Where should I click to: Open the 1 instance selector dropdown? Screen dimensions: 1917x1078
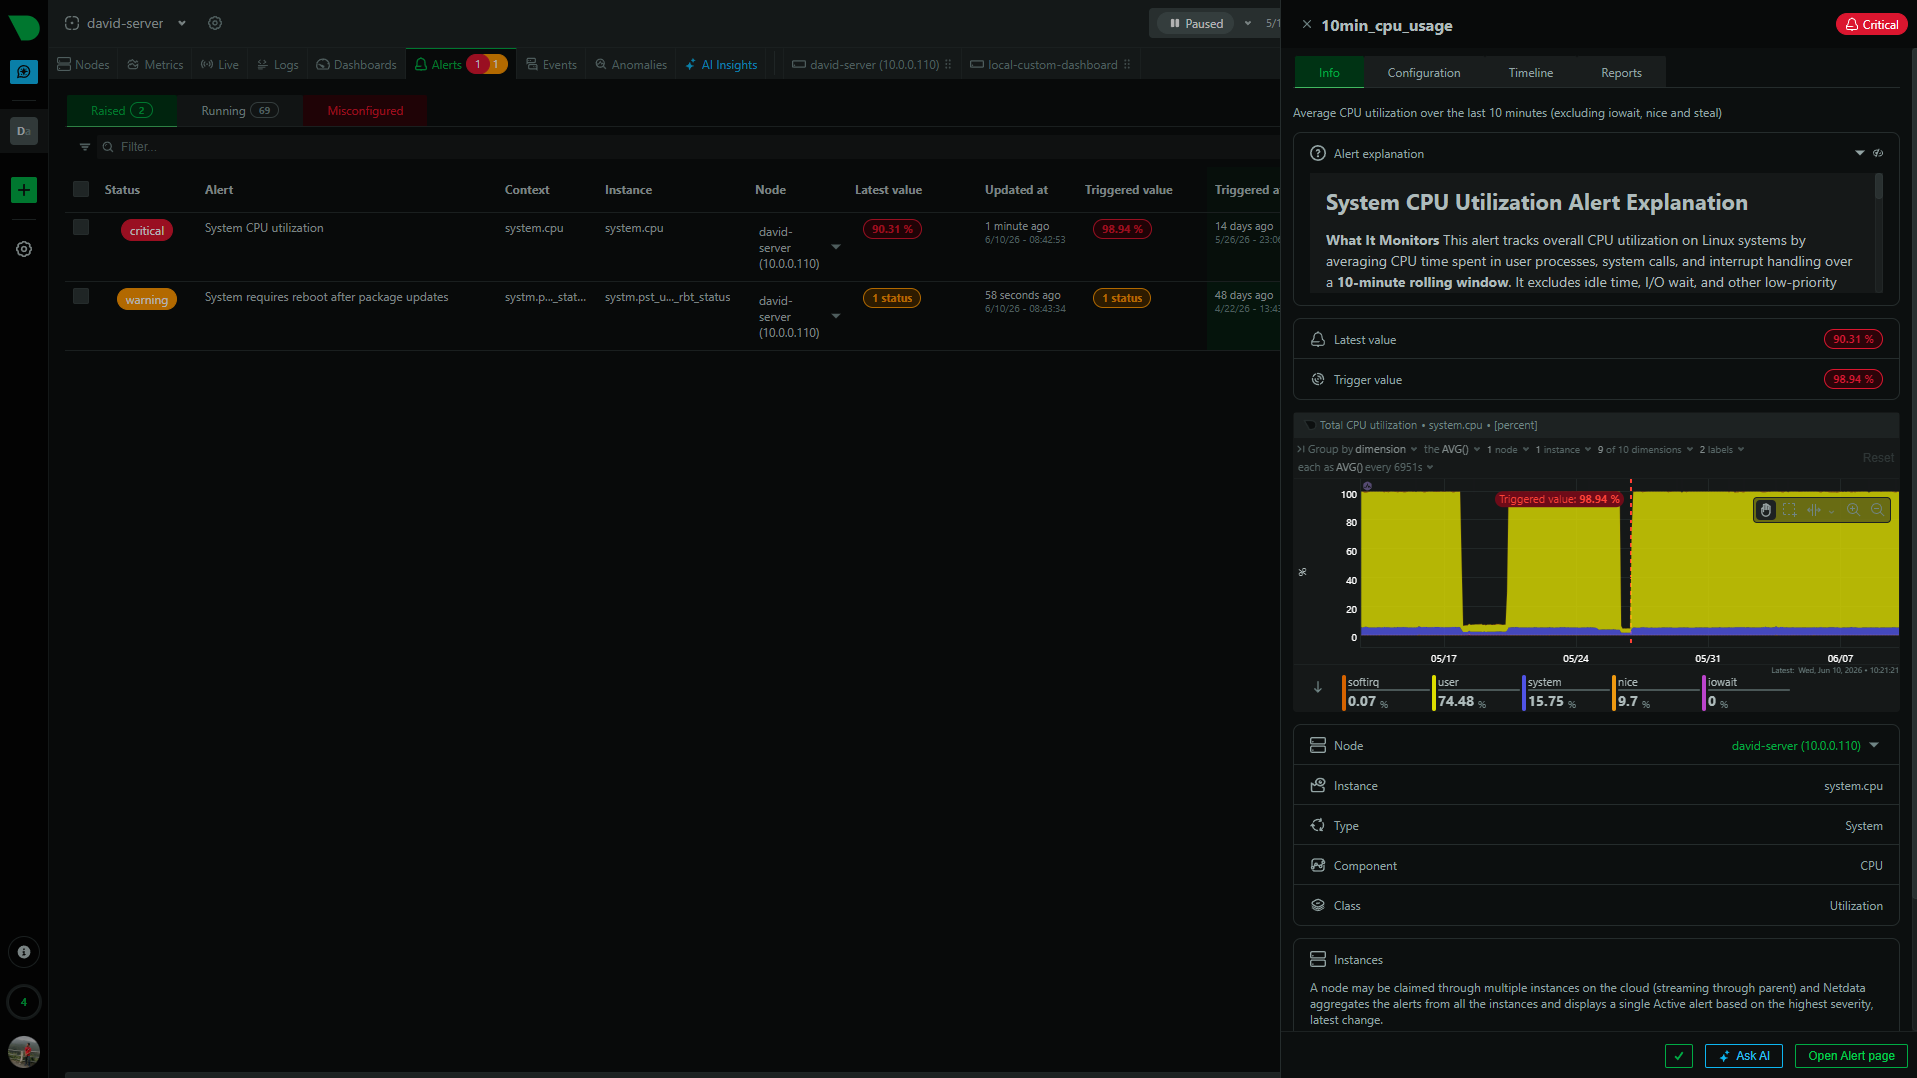(x=1564, y=450)
